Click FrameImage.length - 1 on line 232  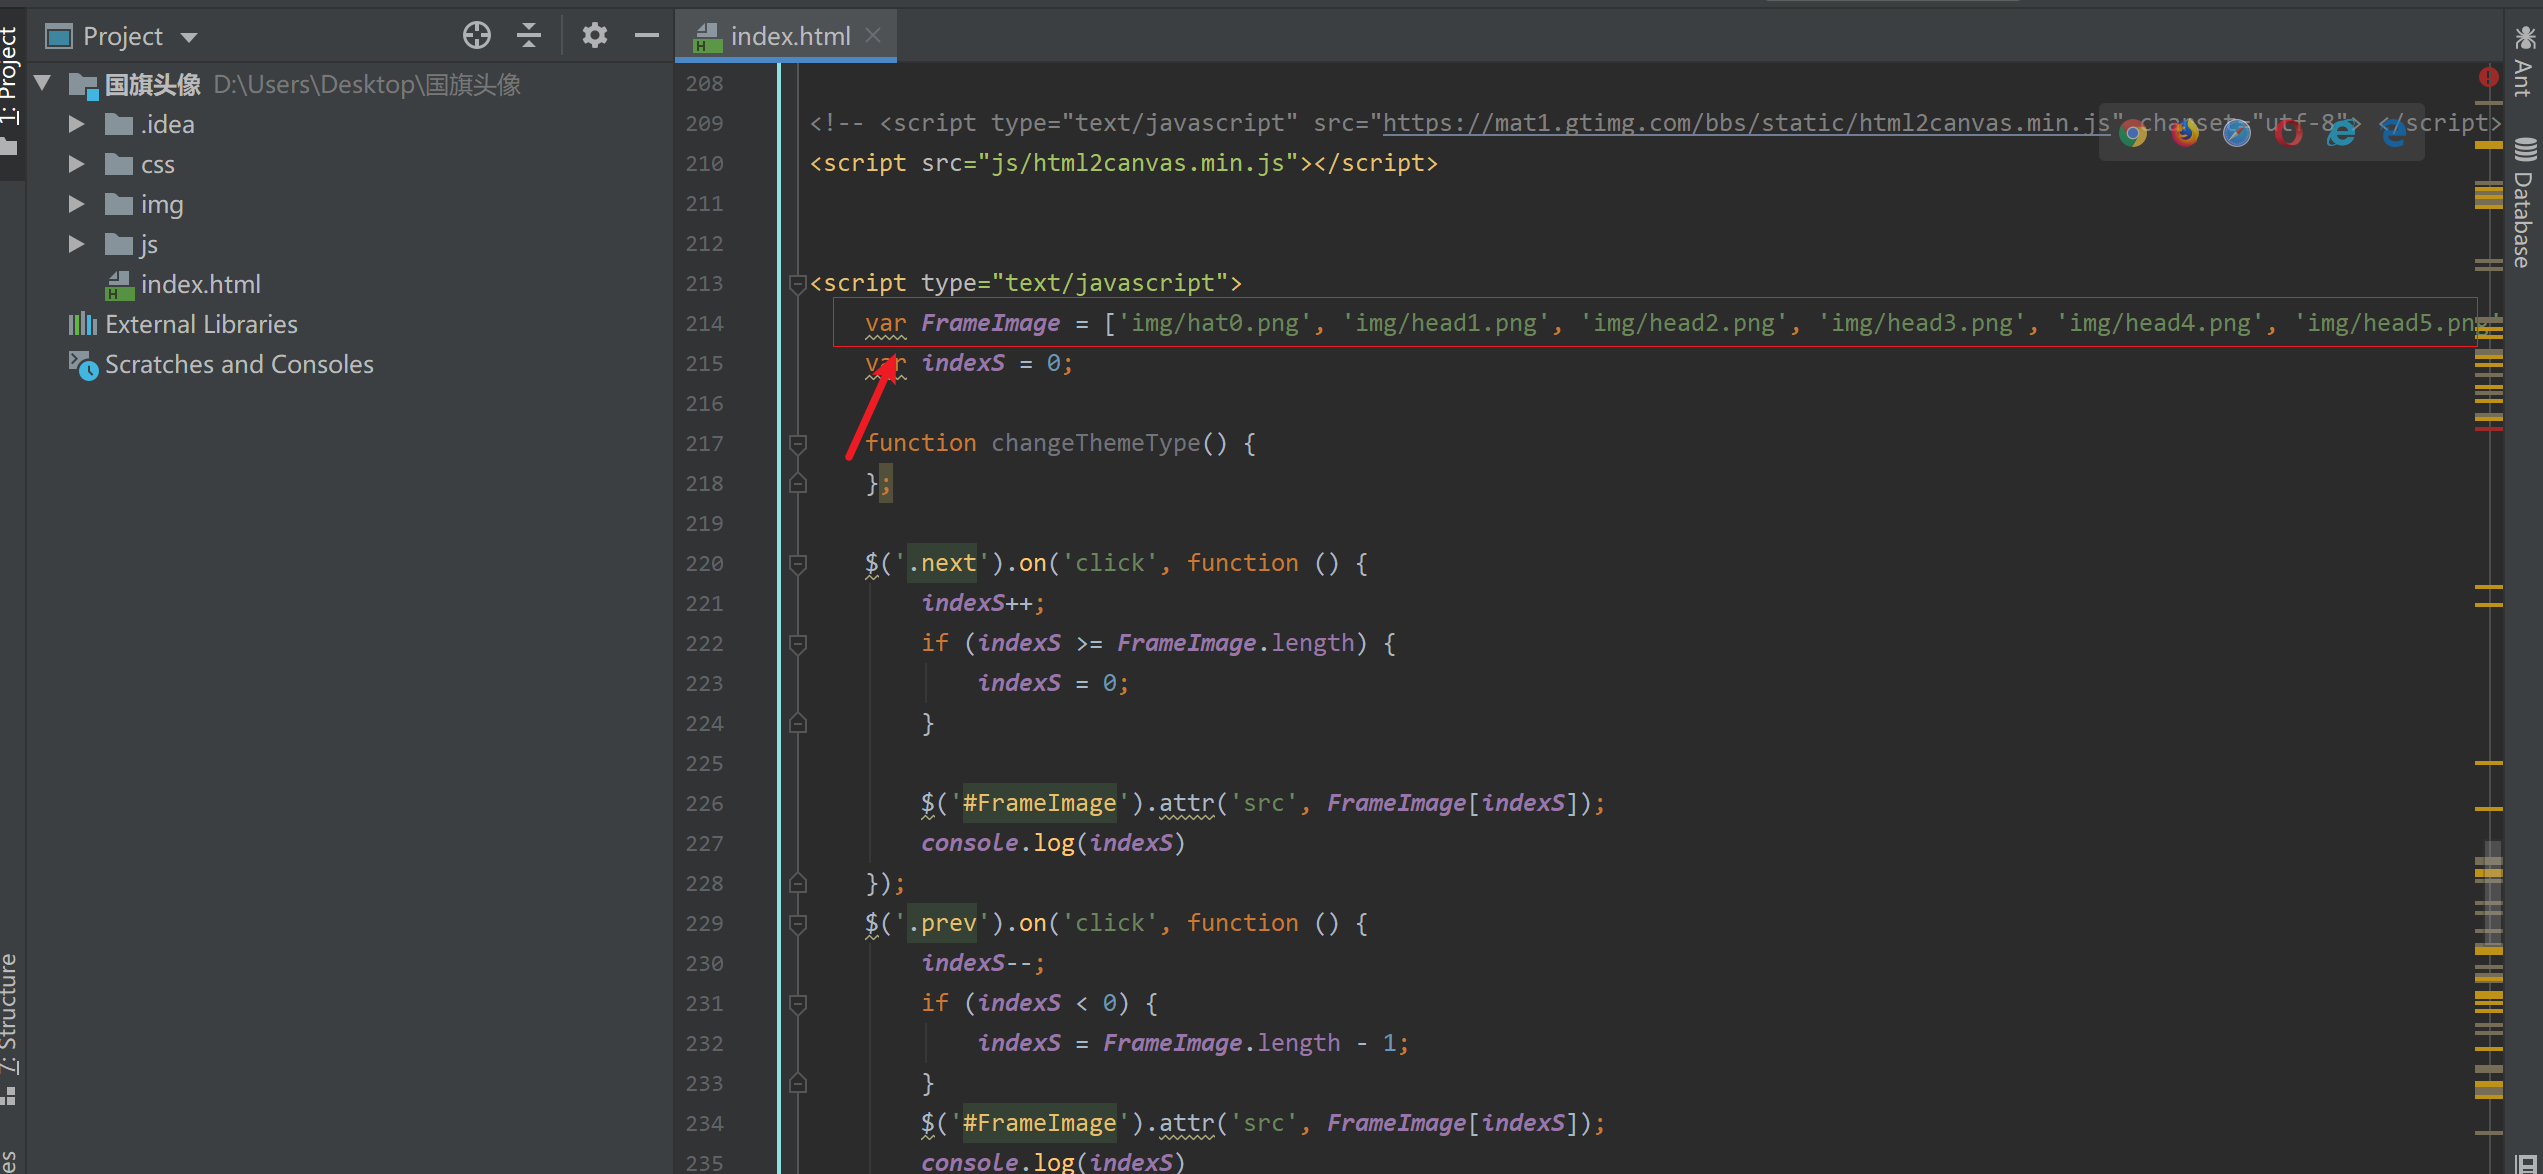tap(1249, 1043)
